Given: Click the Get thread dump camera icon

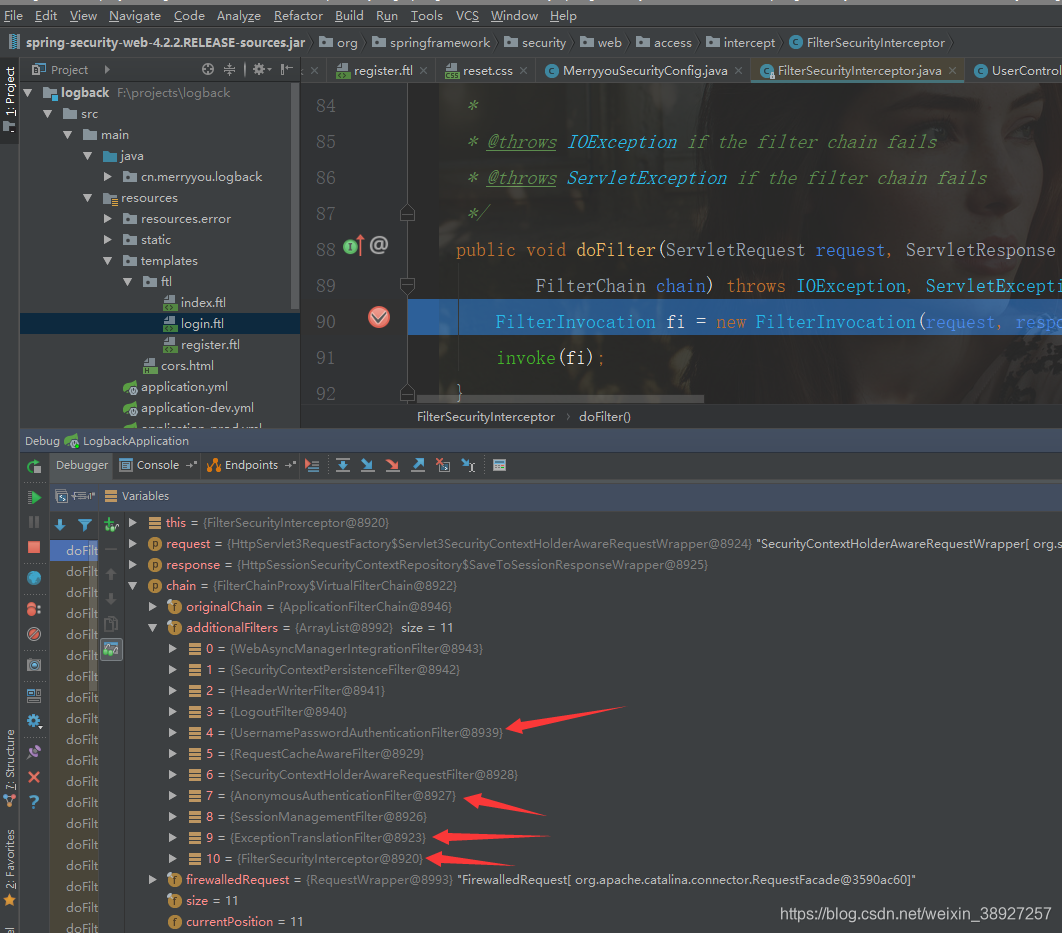Looking at the screenshot, I should click(34, 665).
